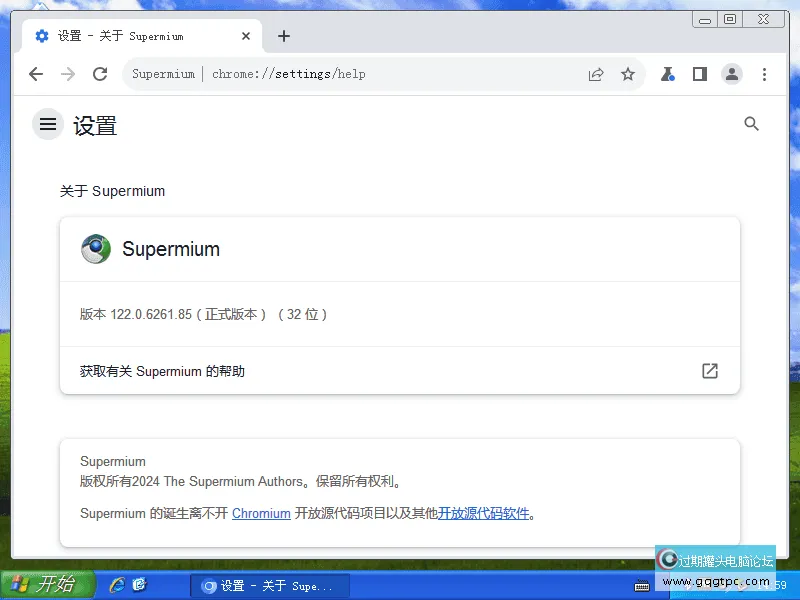Screen dimensions: 800x600
Task: Click the address bar showing chrome://settings/help
Action: click(x=300, y=73)
